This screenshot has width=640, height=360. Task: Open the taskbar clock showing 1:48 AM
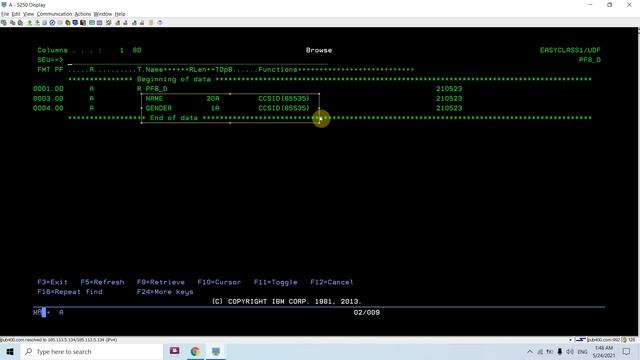pyautogui.click(x=604, y=351)
